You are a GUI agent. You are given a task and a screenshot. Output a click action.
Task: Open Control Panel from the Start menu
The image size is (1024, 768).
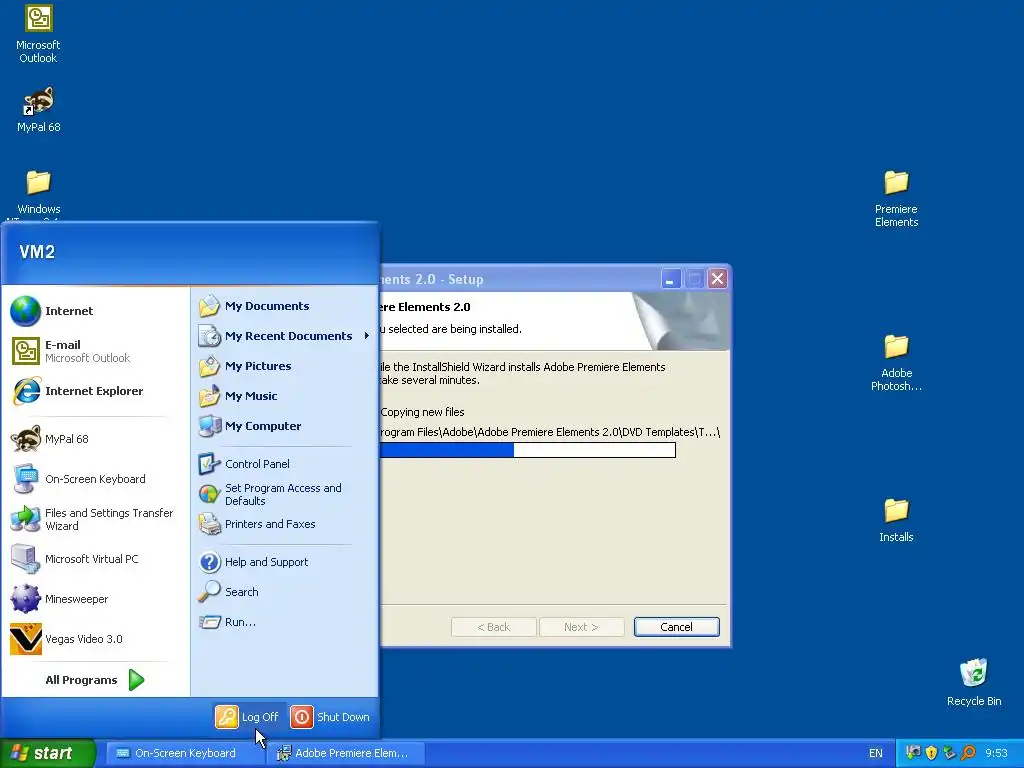click(285, 464)
